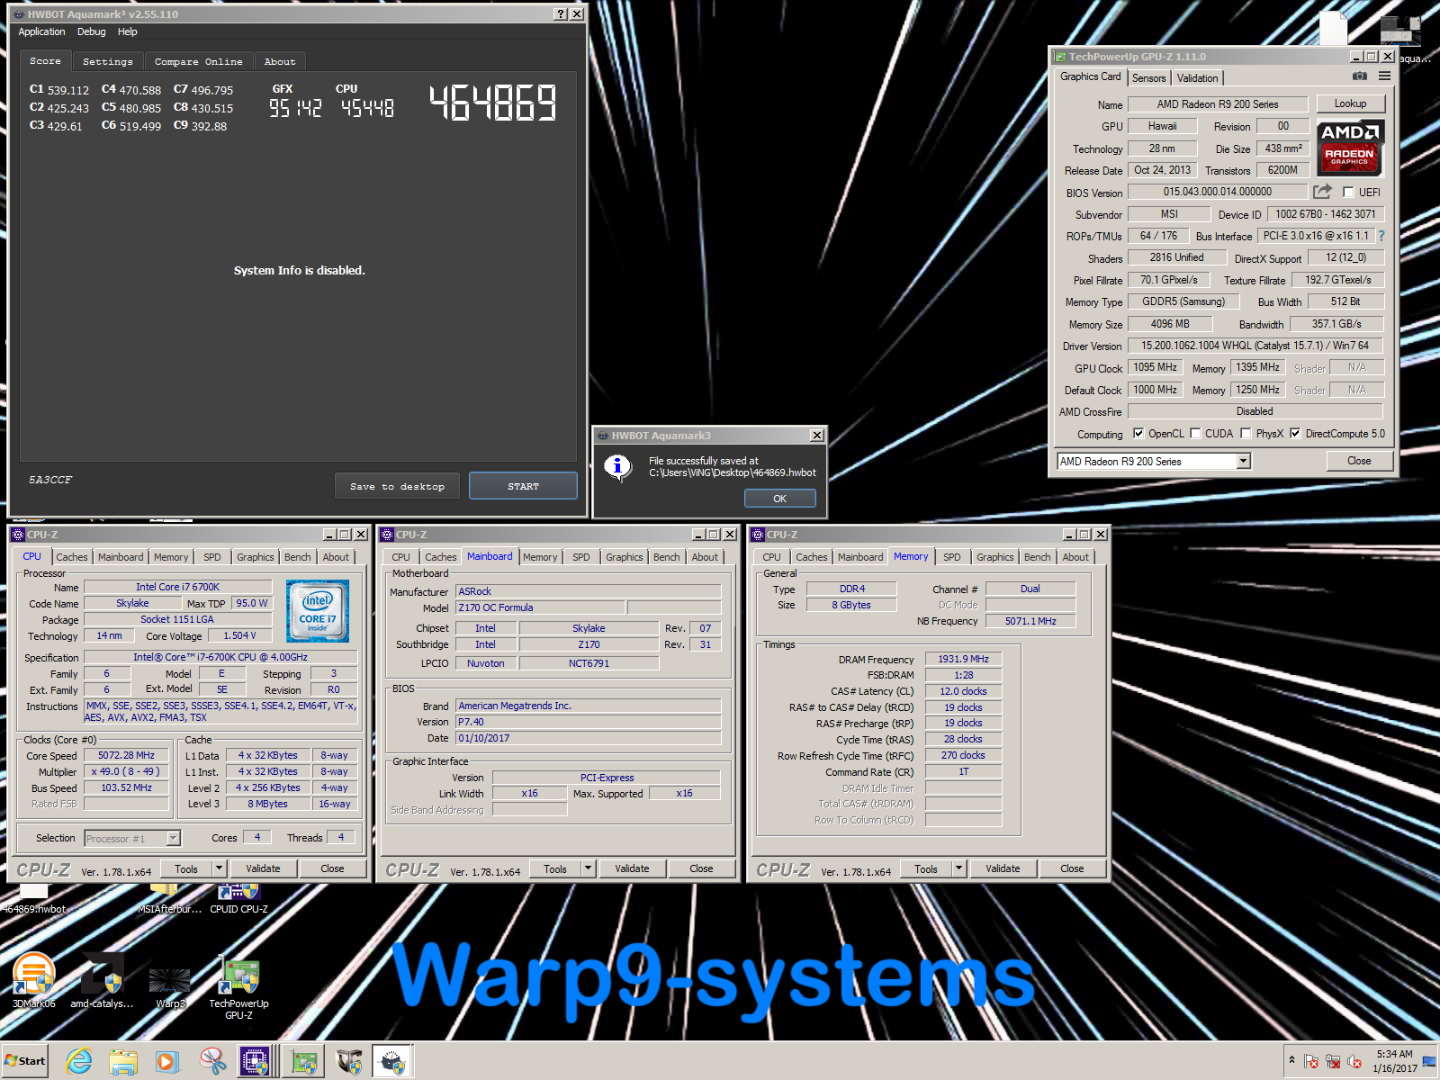Image resolution: width=1440 pixels, height=1080 pixels.
Task: Click the Cores value field showing 4
Action: point(257,837)
